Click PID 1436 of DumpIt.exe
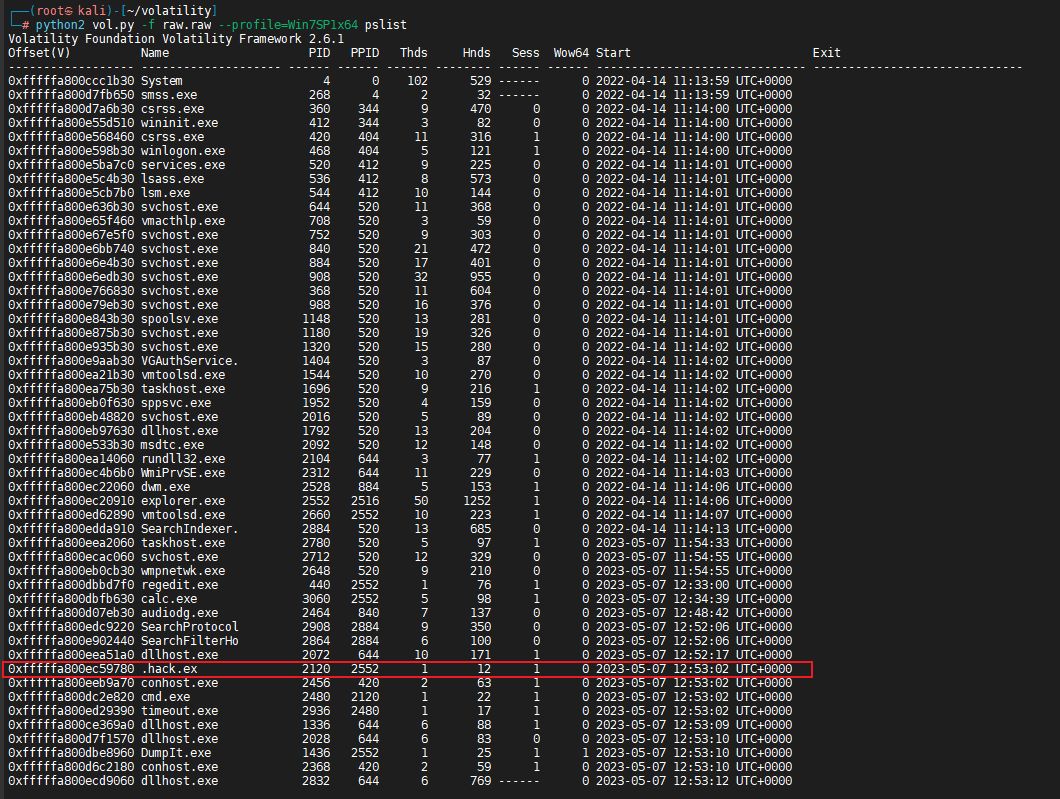This screenshot has width=1060, height=799. [x=316, y=753]
